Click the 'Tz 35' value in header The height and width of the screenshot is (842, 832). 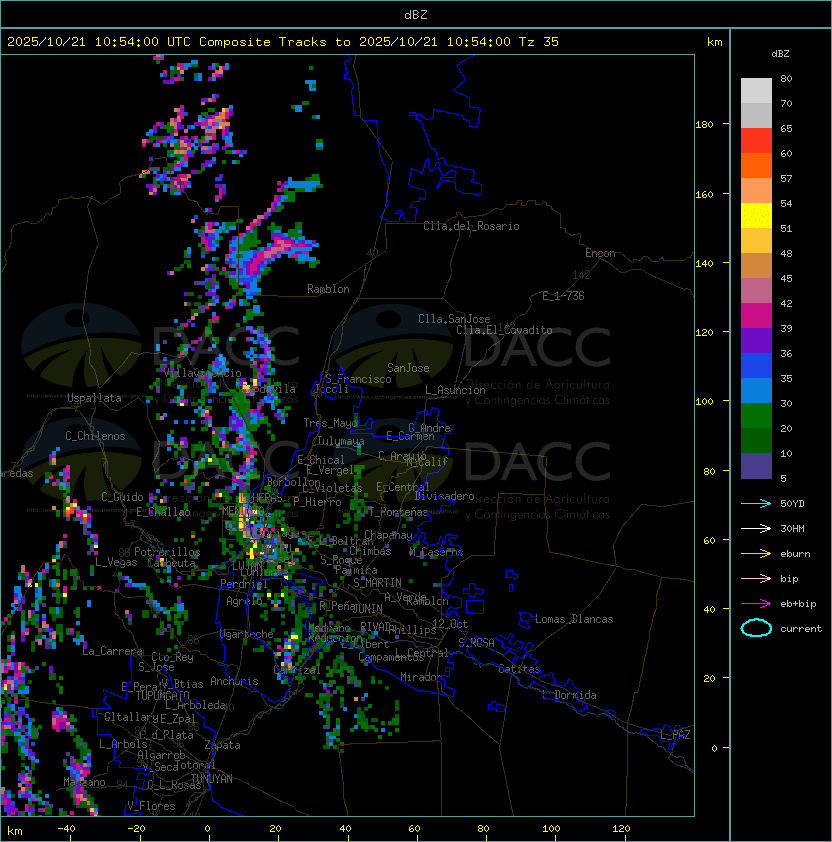[x=539, y=42]
